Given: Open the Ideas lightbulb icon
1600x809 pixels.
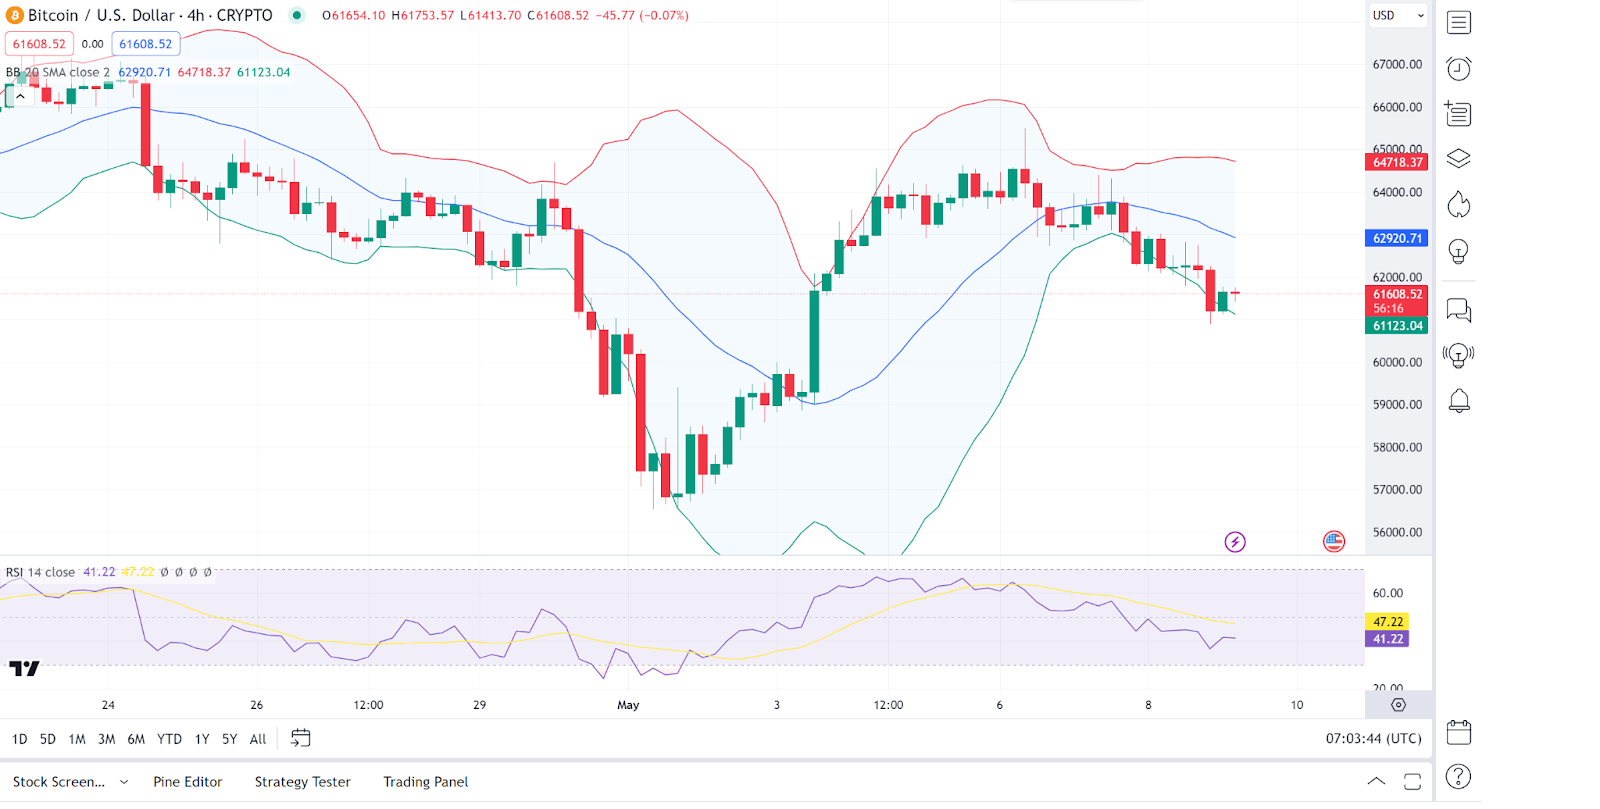Looking at the screenshot, I should pos(1459,251).
